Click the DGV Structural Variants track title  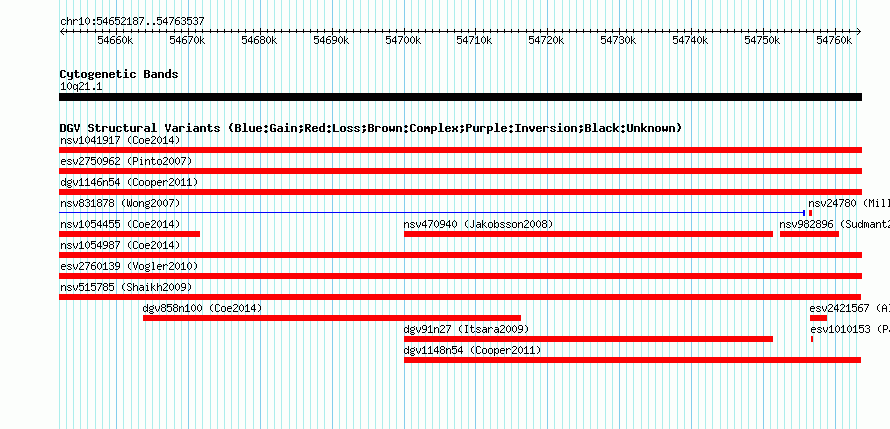coord(371,128)
